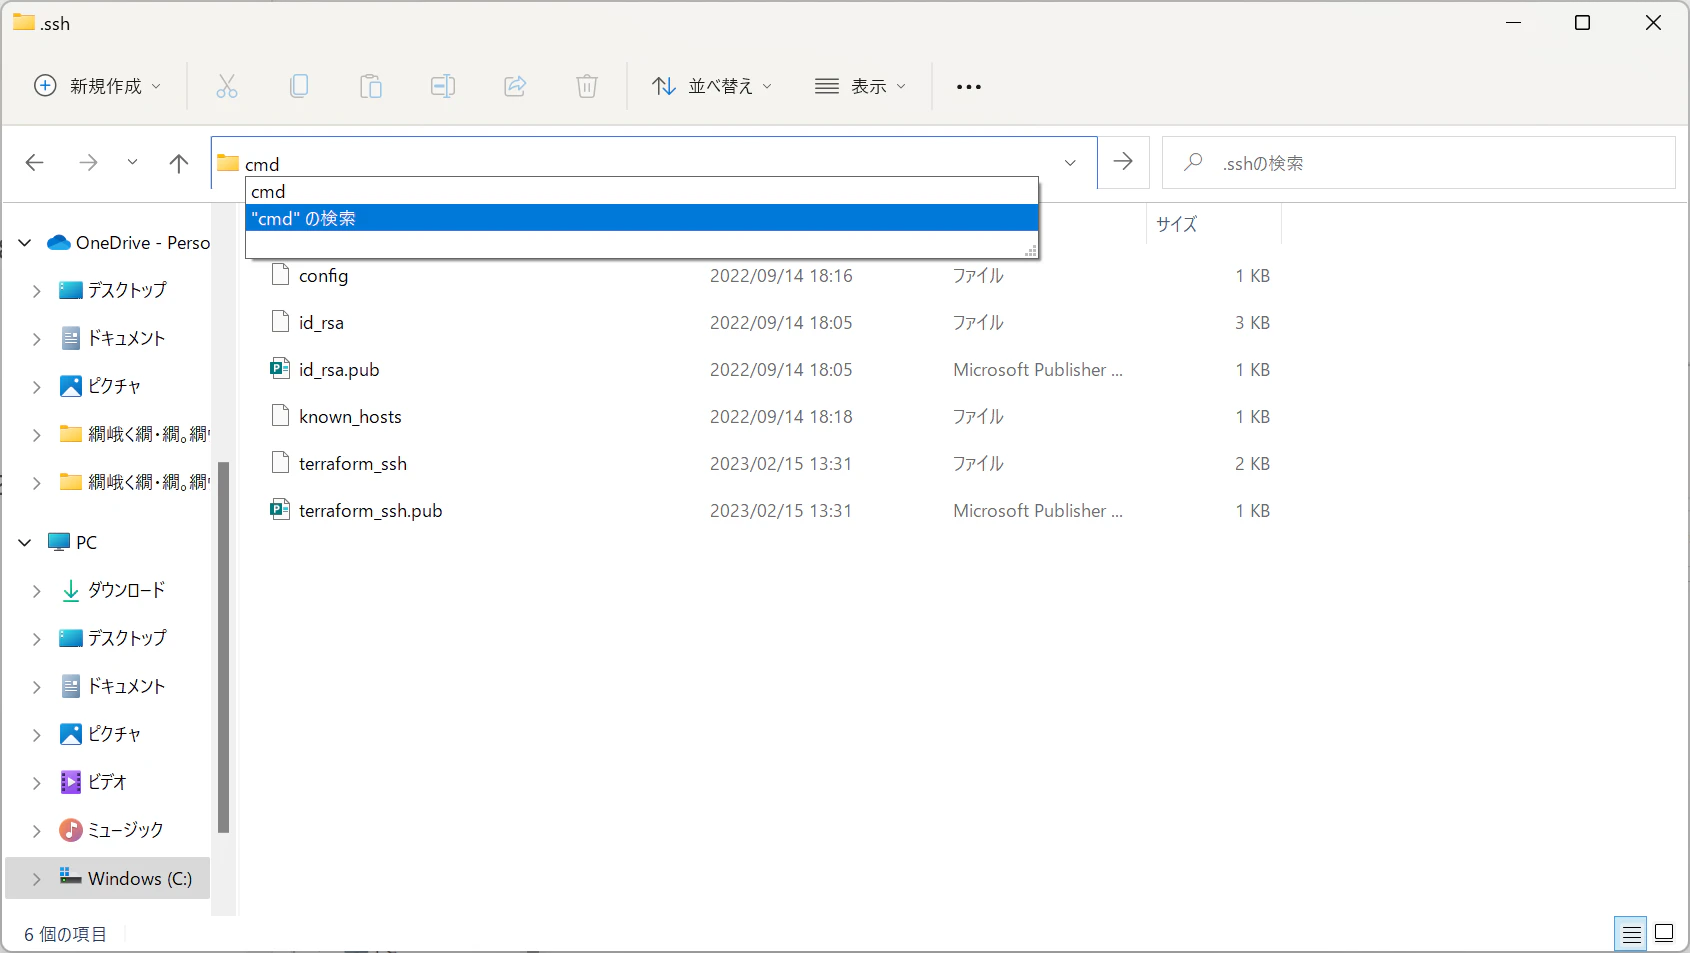Click the ピクチャ icon under PC
Image resolution: width=1690 pixels, height=953 pixels.
coord(70,734)
